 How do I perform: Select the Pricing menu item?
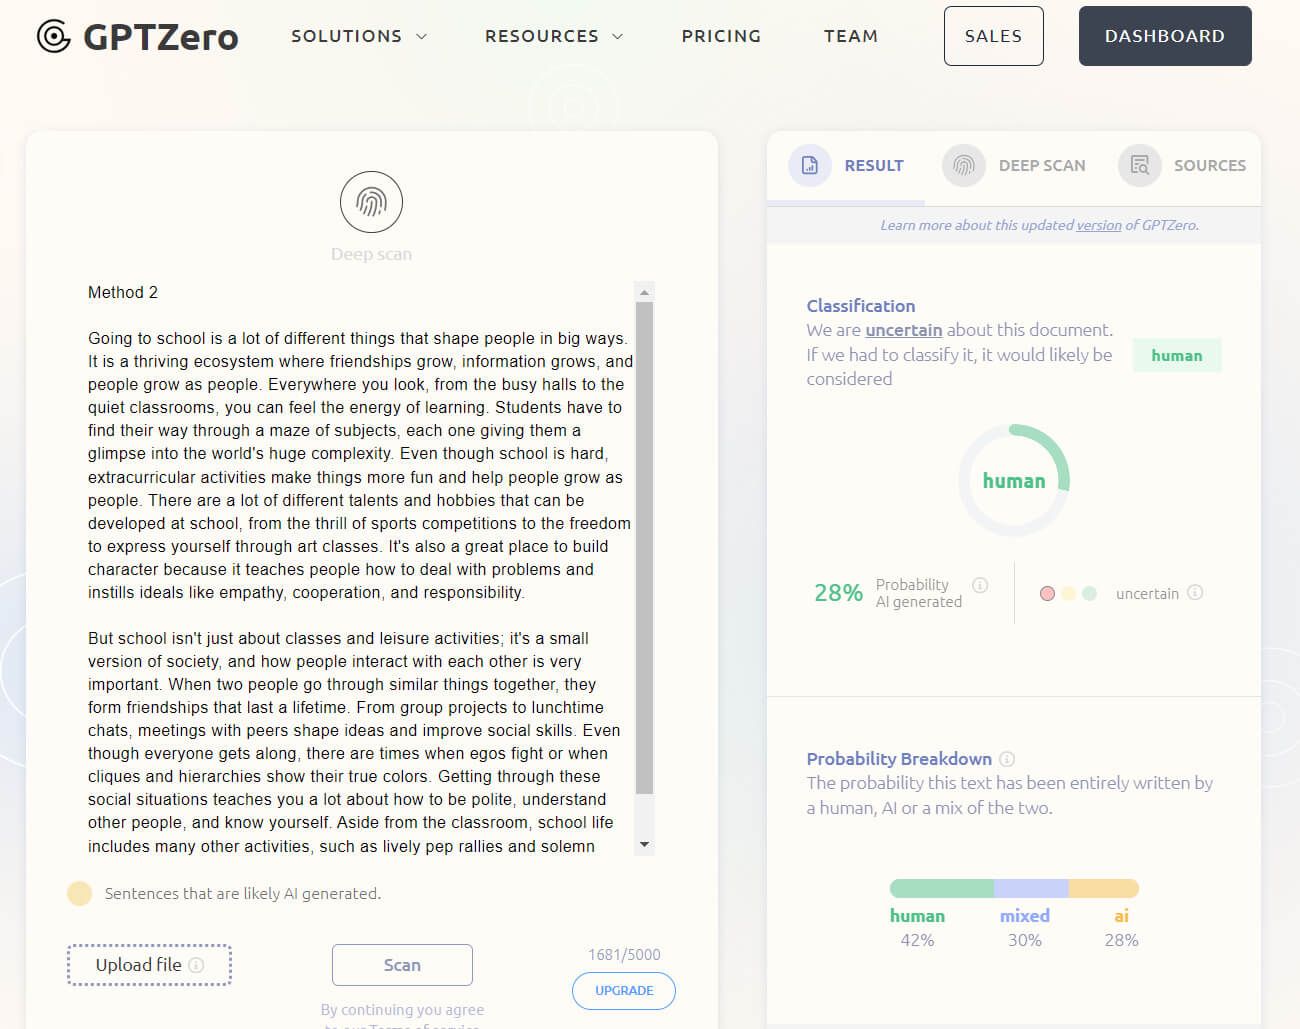click(721, 36)
